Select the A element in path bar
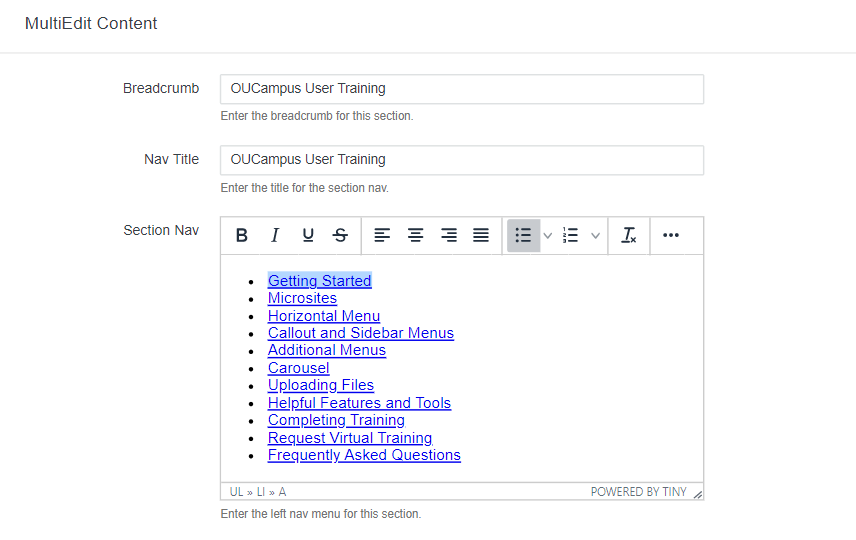This screenshot has width=856, height=540. tap(282, 492)
